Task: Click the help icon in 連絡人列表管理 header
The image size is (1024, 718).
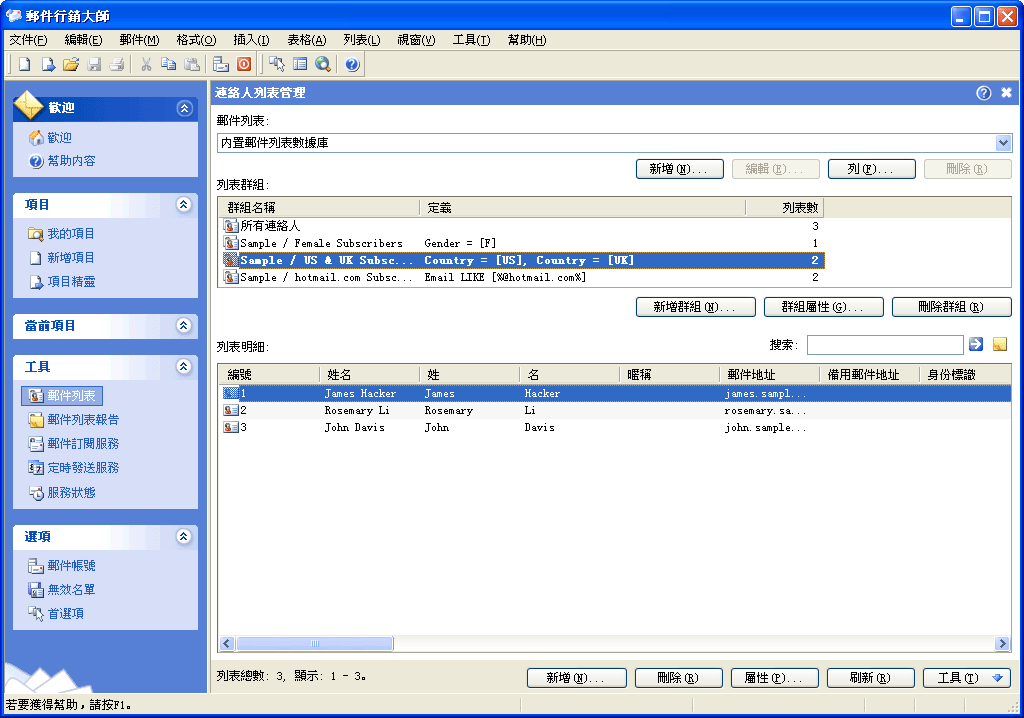Action: [984, 93]
